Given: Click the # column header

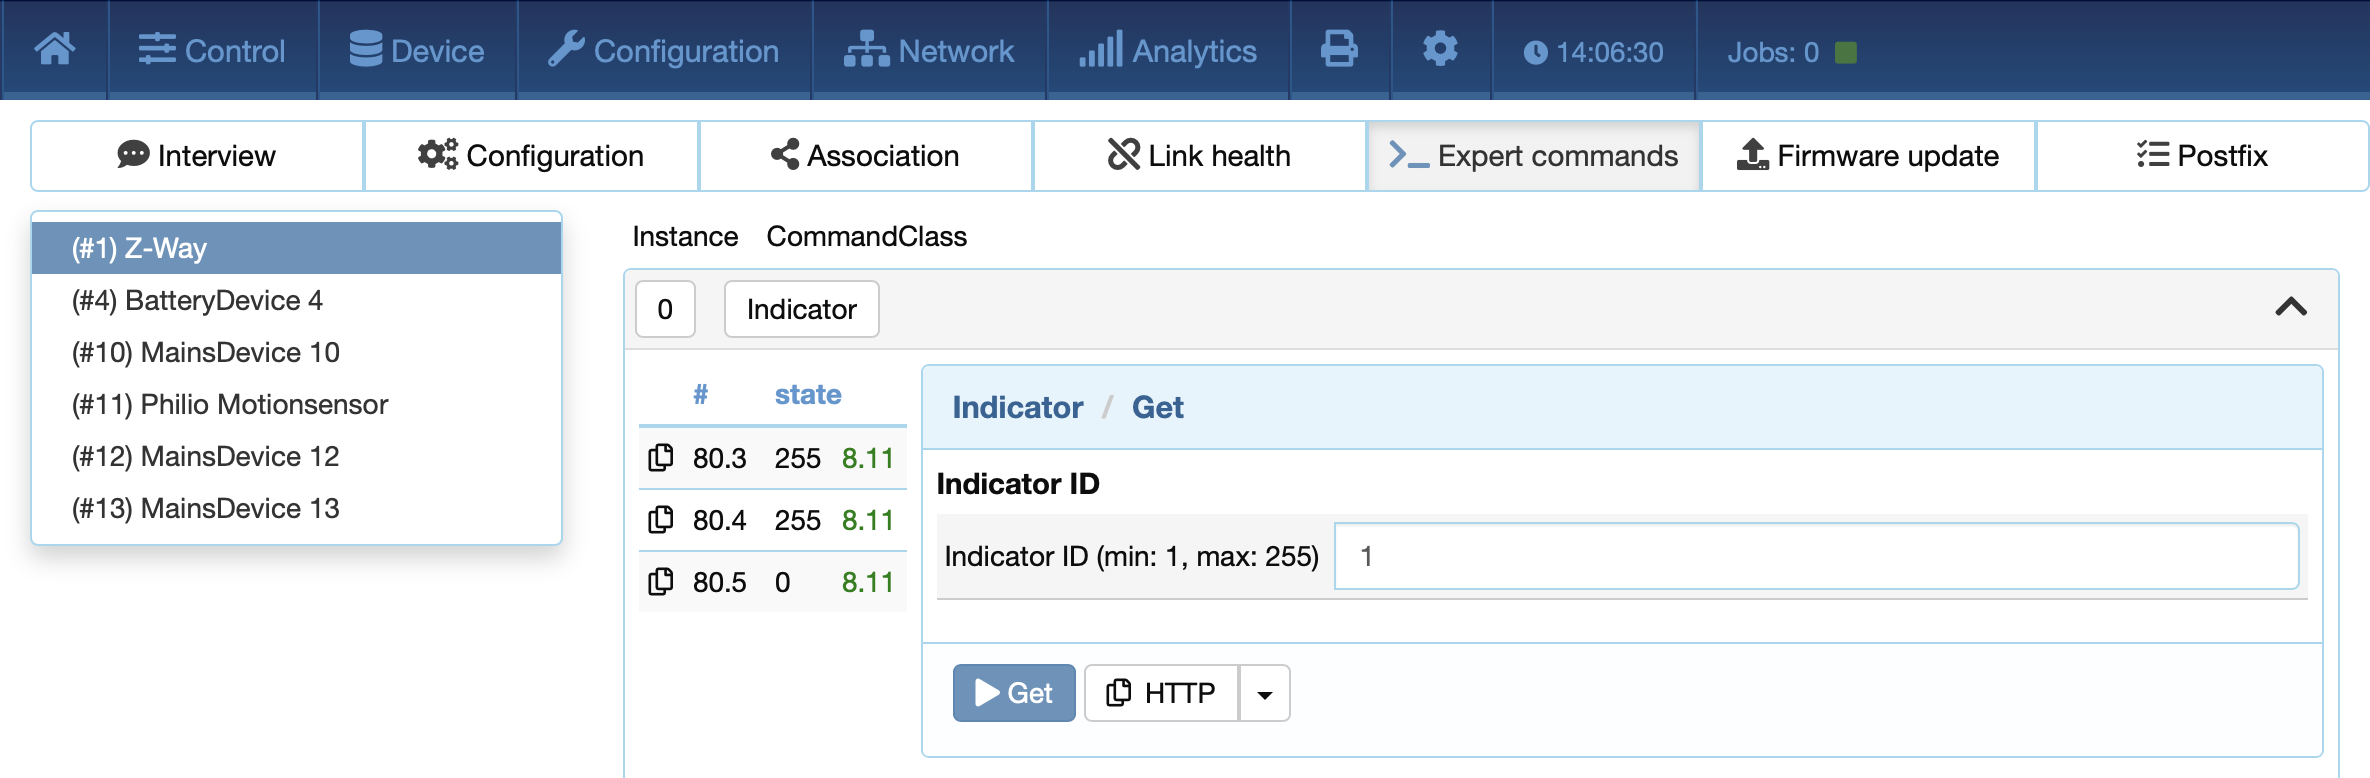Looking at the screenshot, I should click(x=701, y=394).
